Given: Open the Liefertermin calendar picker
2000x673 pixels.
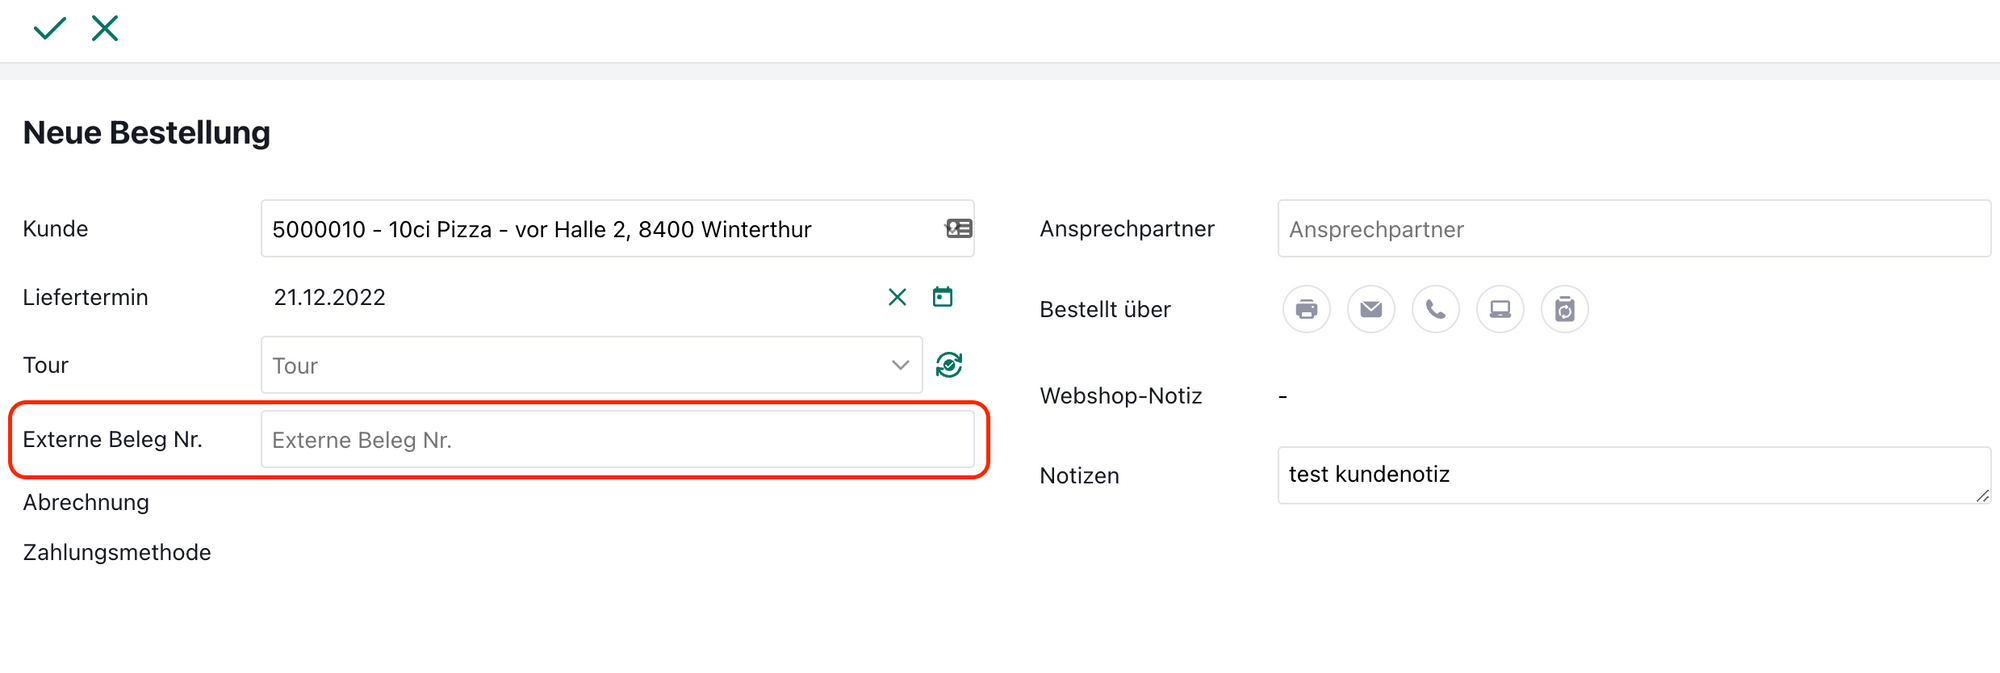Looking at the screenshot, I should (x=942, y=297).
